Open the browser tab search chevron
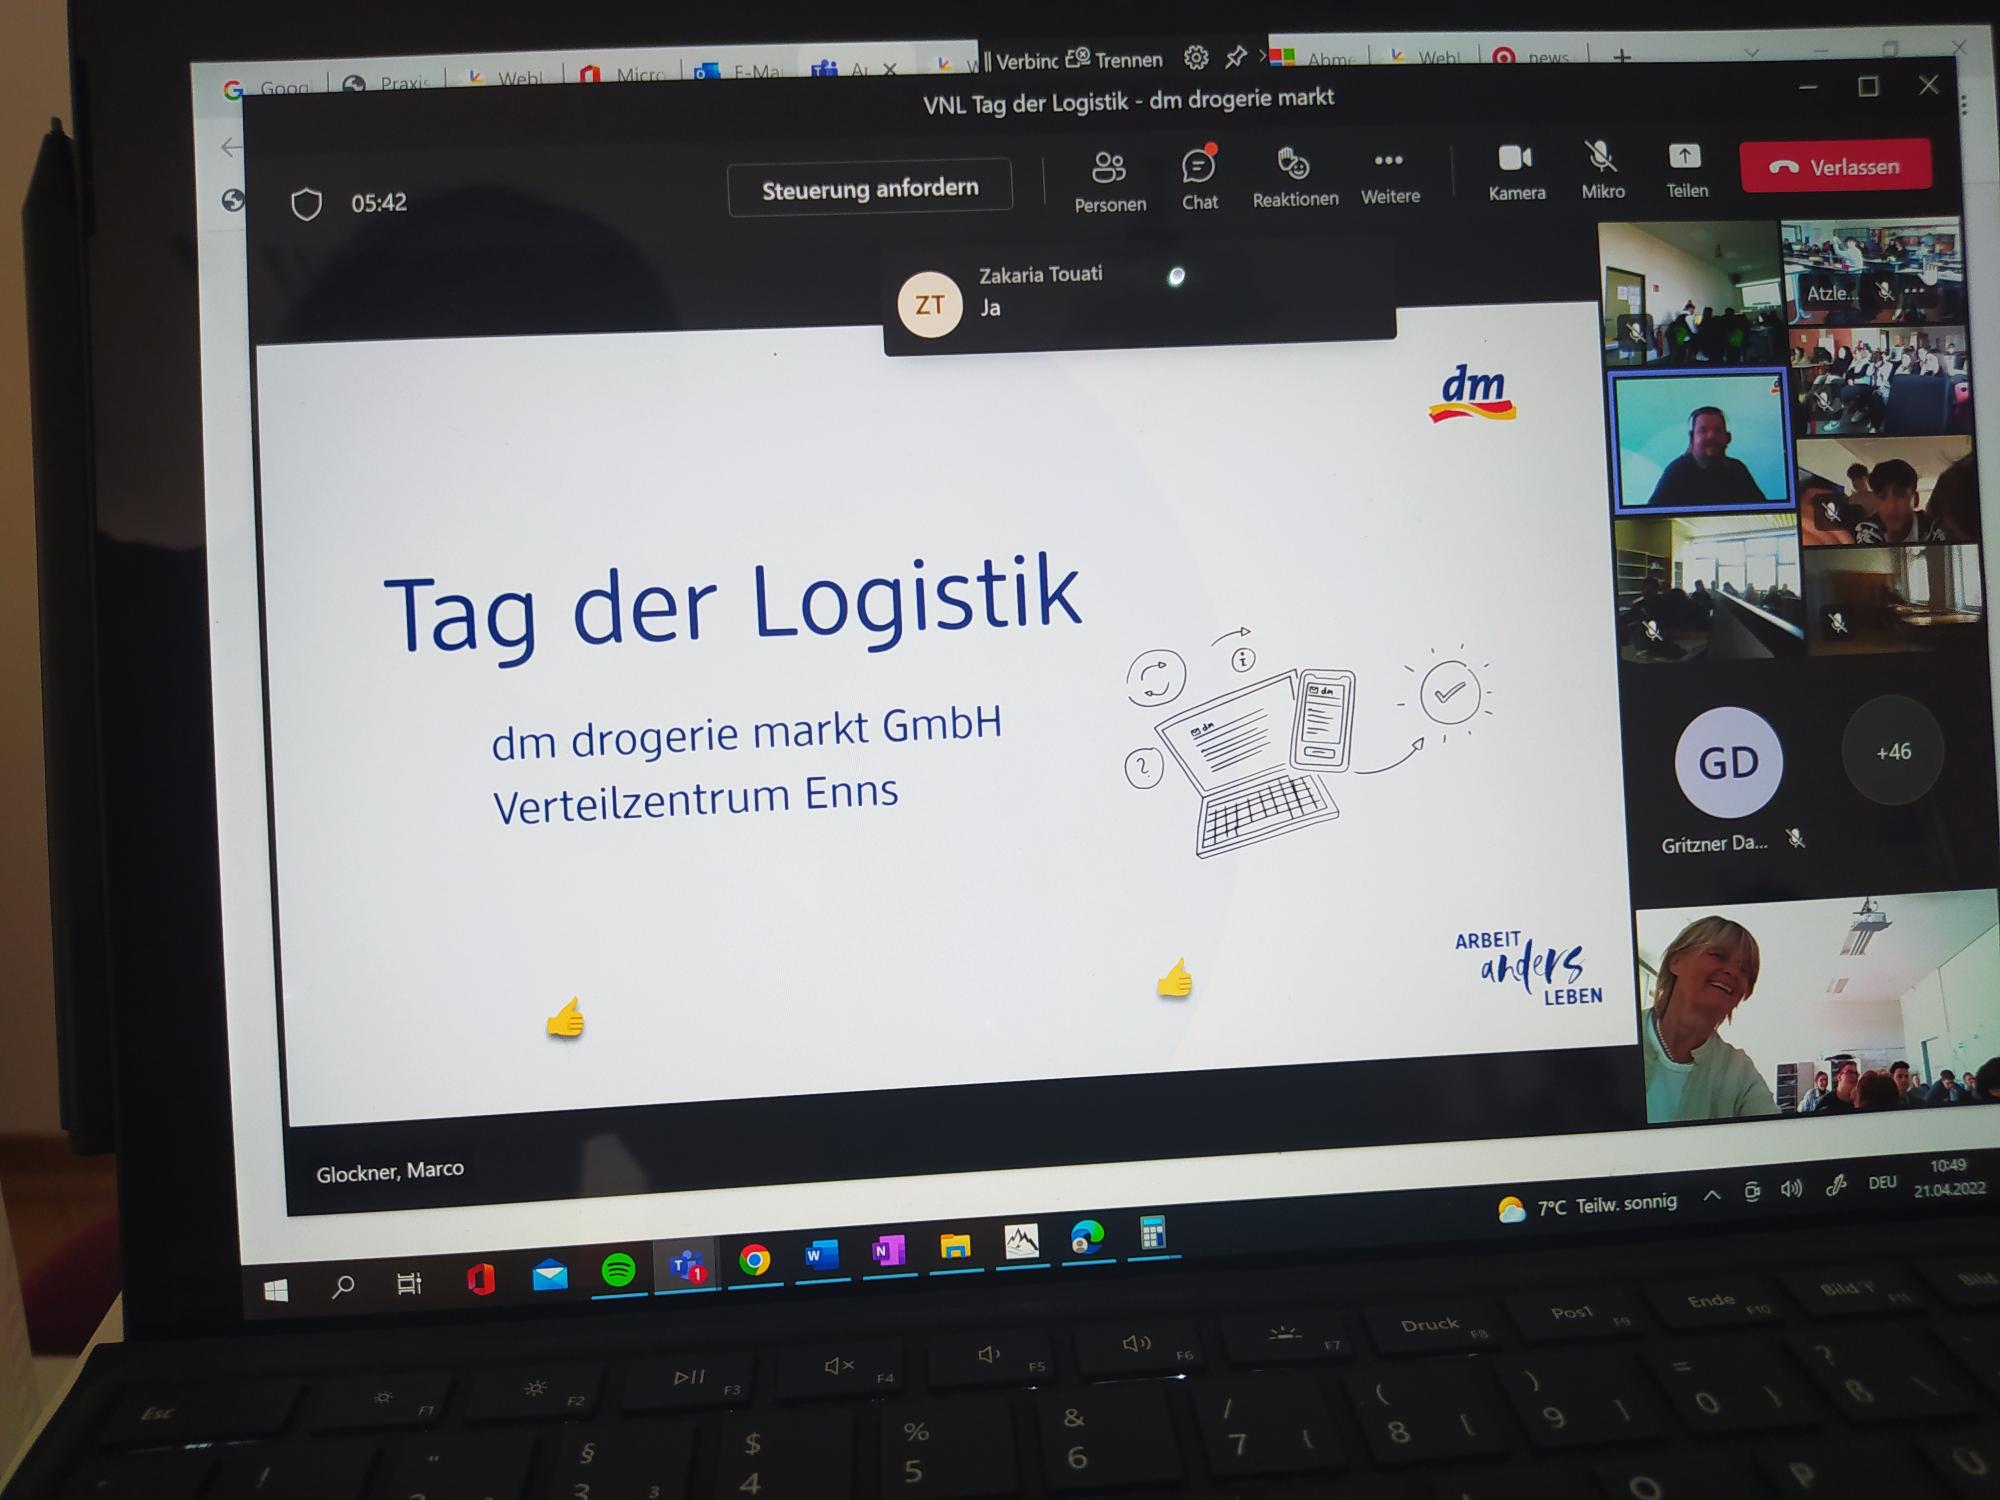Image resolution: width=2000 pixels, height=1500 pixels. [1751, 52]
